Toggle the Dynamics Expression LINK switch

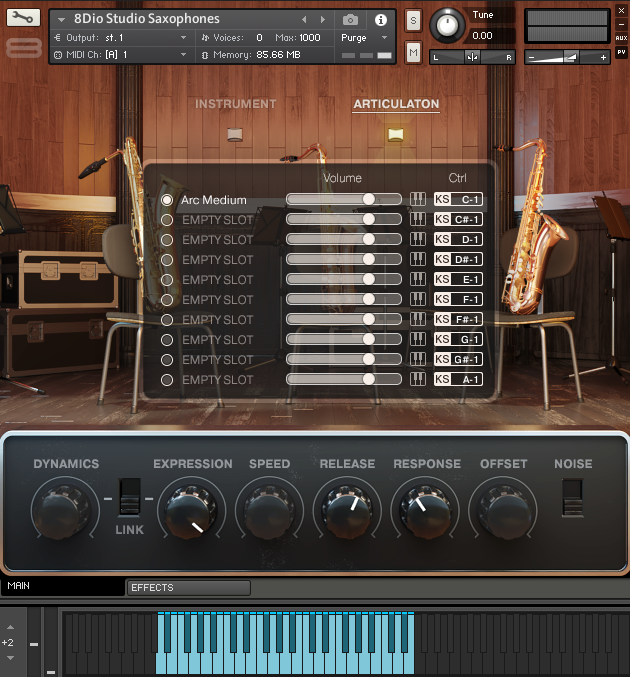pyautogui.click(x=129, y=497)
